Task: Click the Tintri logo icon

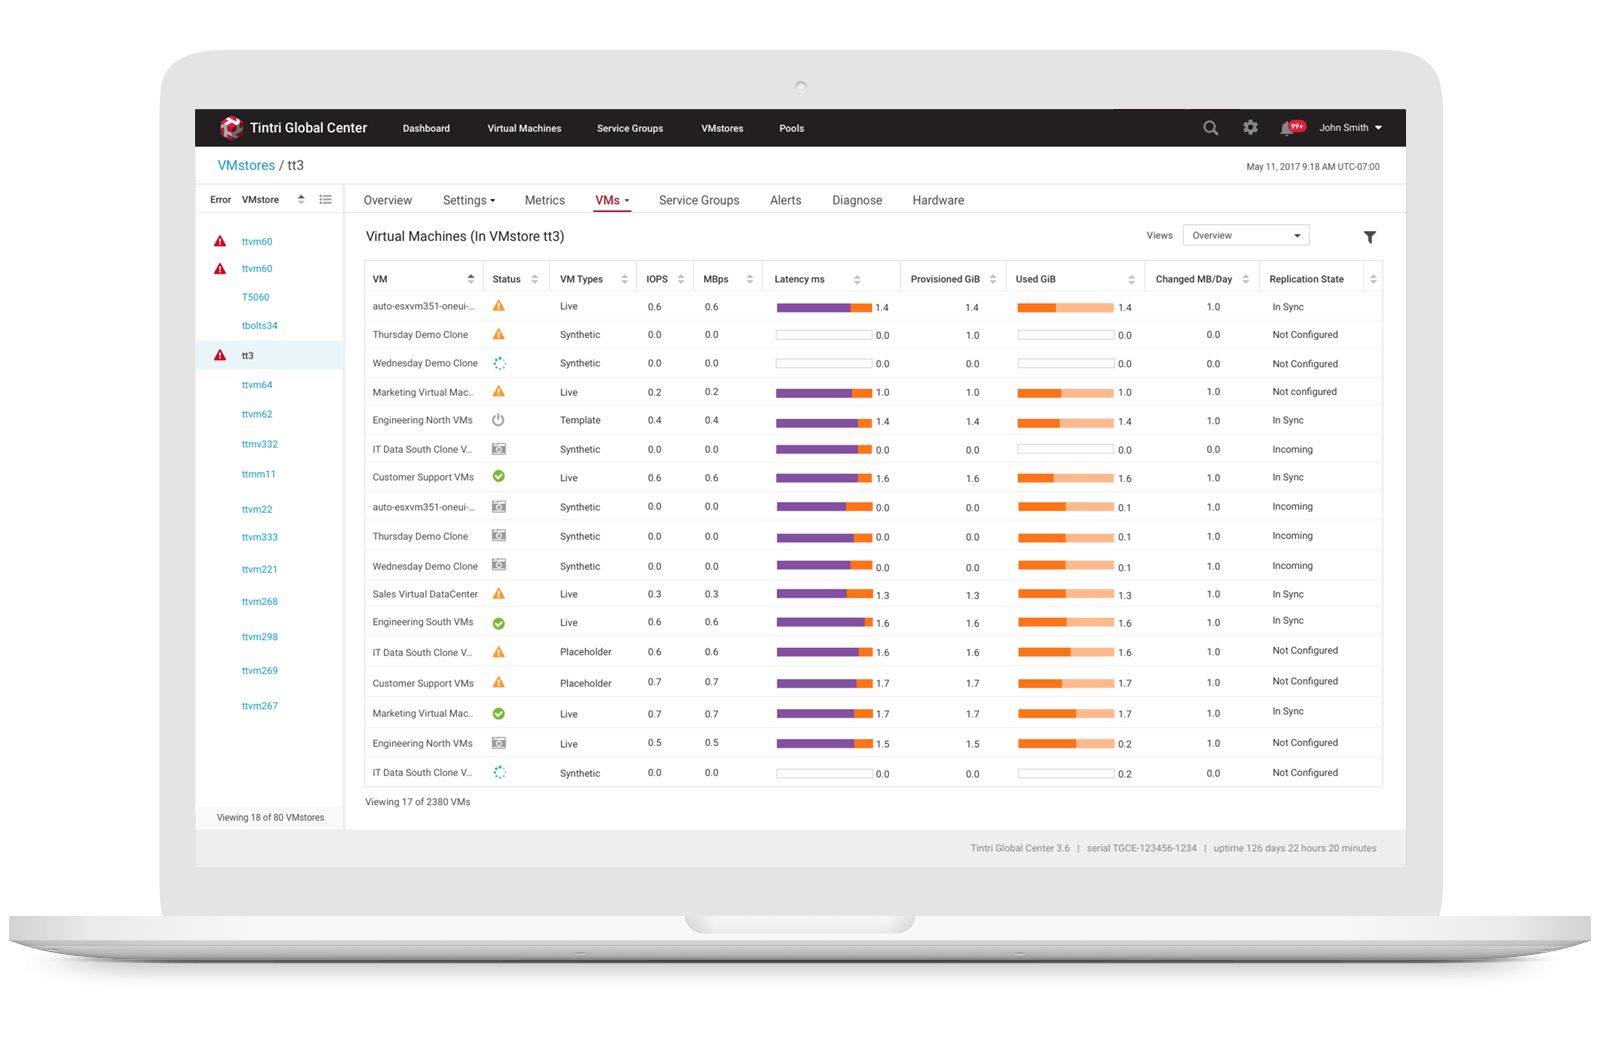Action: pyautogui.click(x=231, y=128)
